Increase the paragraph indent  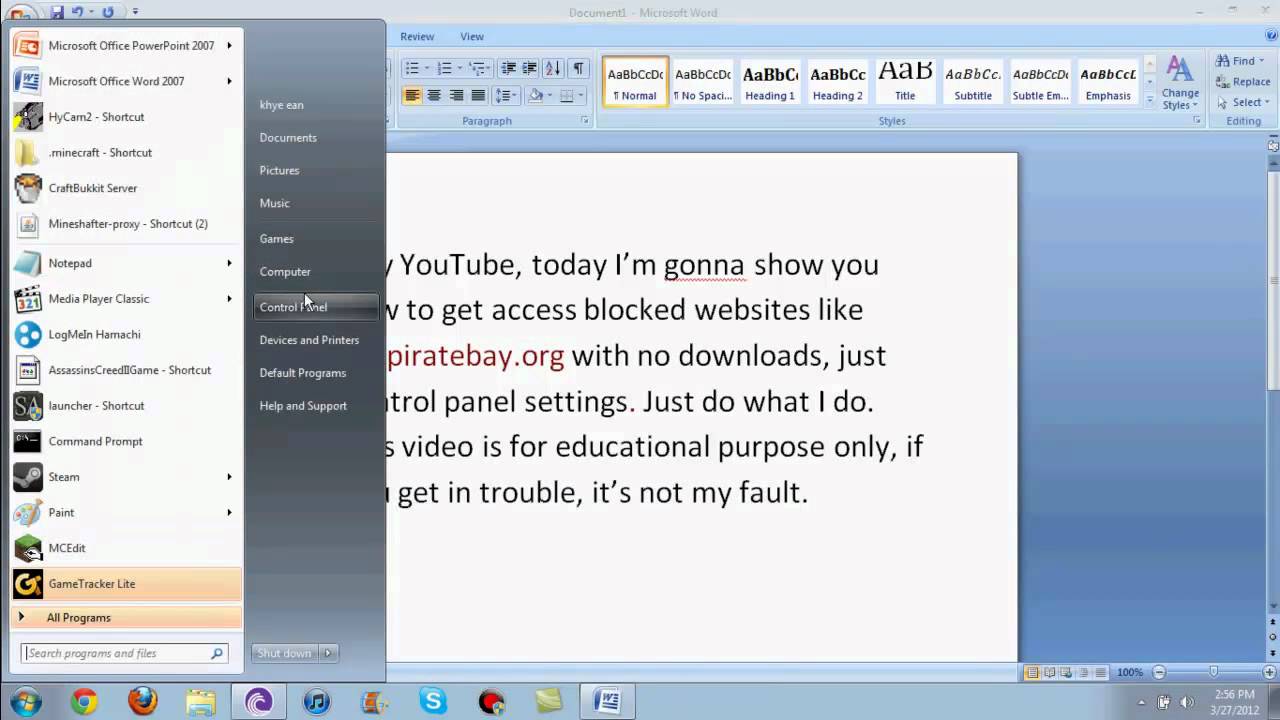529,68
